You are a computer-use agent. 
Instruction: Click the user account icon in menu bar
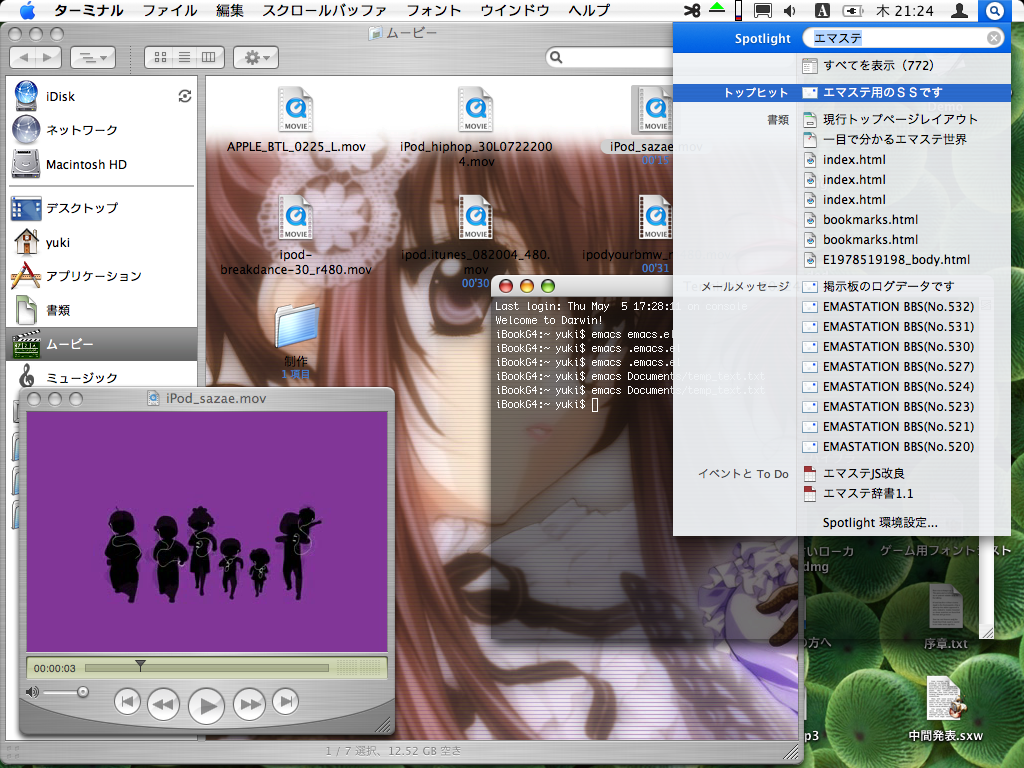[x=959, y=10]
